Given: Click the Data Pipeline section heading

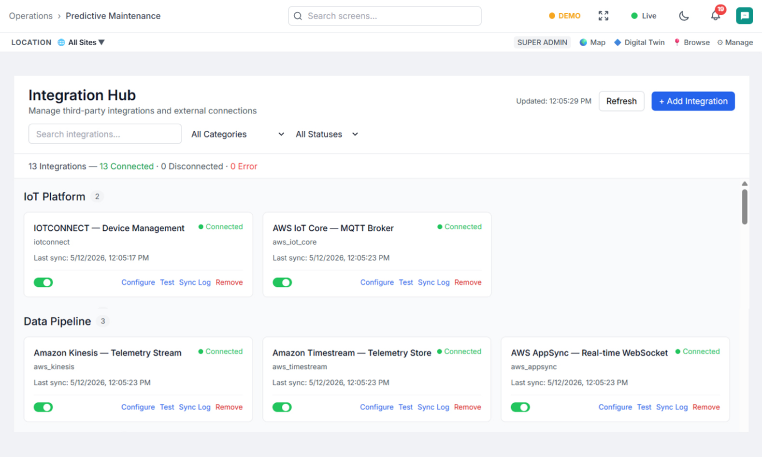Looking at the screenshot, I should (57, 321).
